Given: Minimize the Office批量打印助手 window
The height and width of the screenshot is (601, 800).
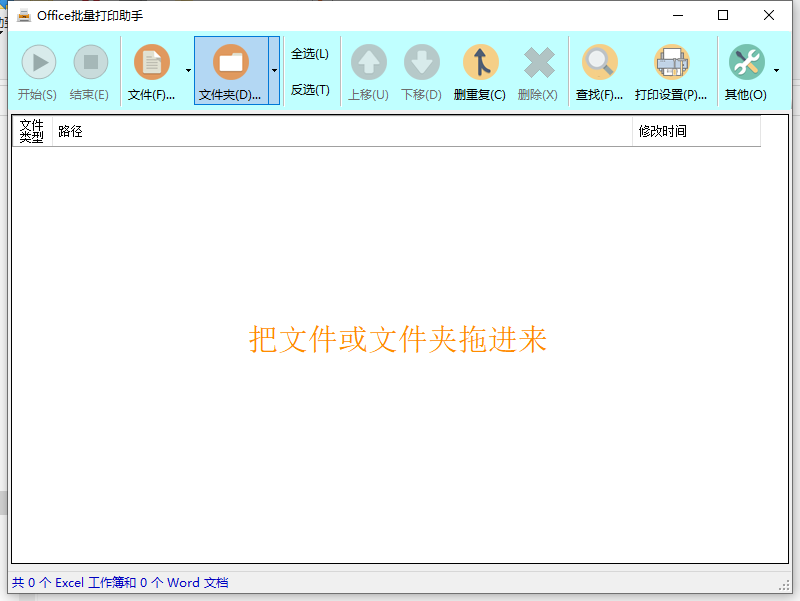Looking at the screenshot, I should [678, 15].
